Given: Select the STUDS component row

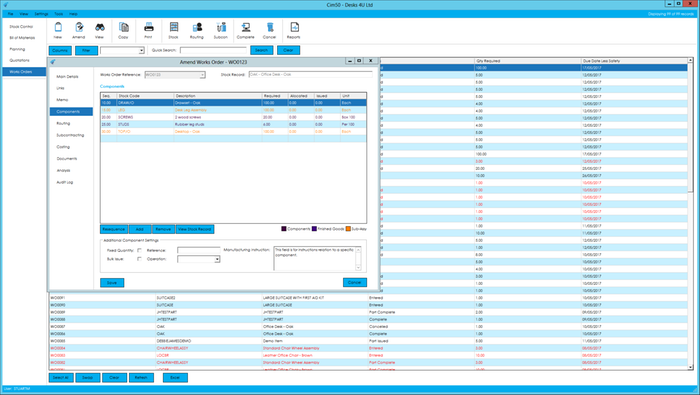Looking at the screenshot, I should [233, 125].
